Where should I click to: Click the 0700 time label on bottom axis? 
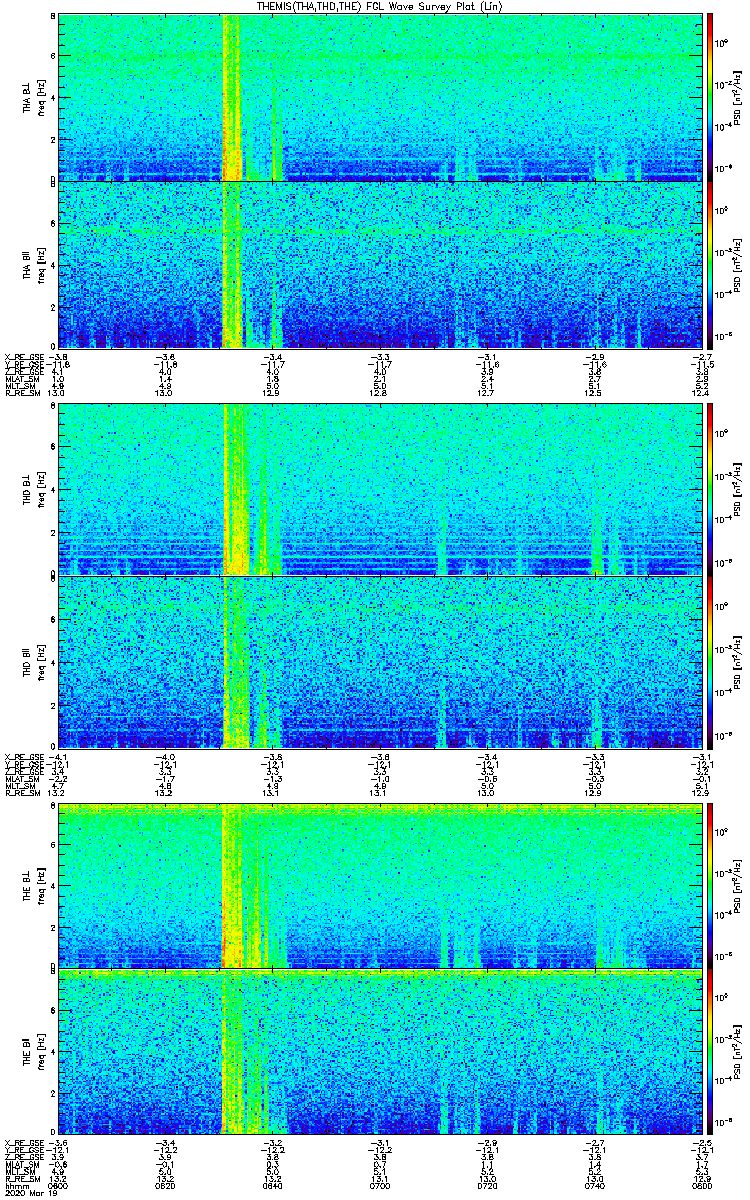click(x=380, y=1185)
